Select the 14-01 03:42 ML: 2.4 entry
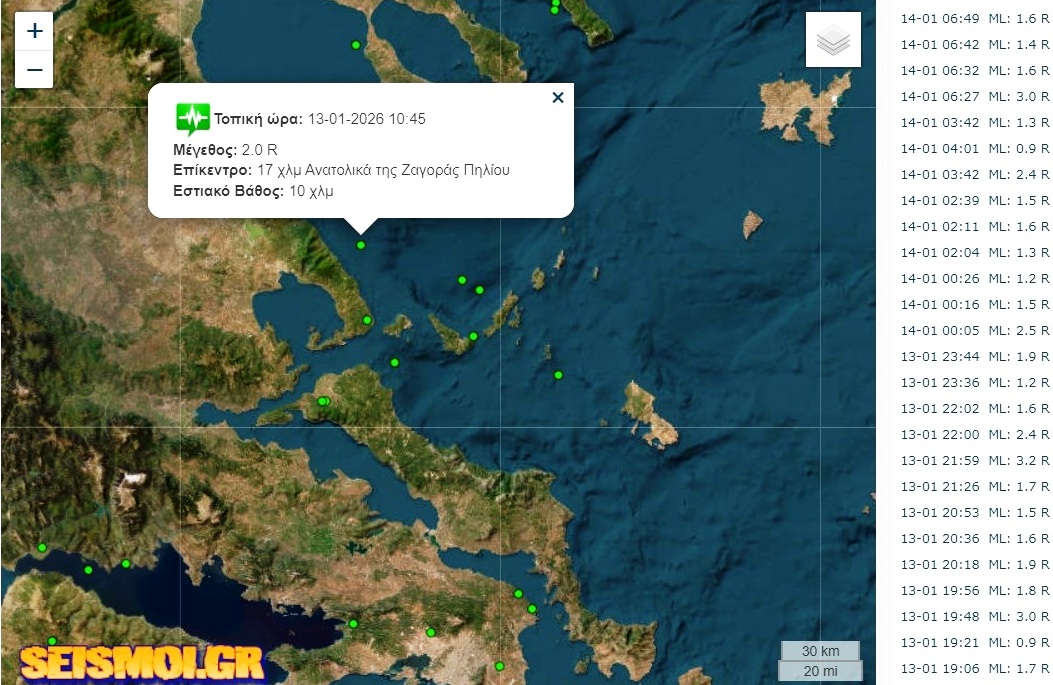The height and width of the screenshot is (685, 1053). (x=974, y=175)
